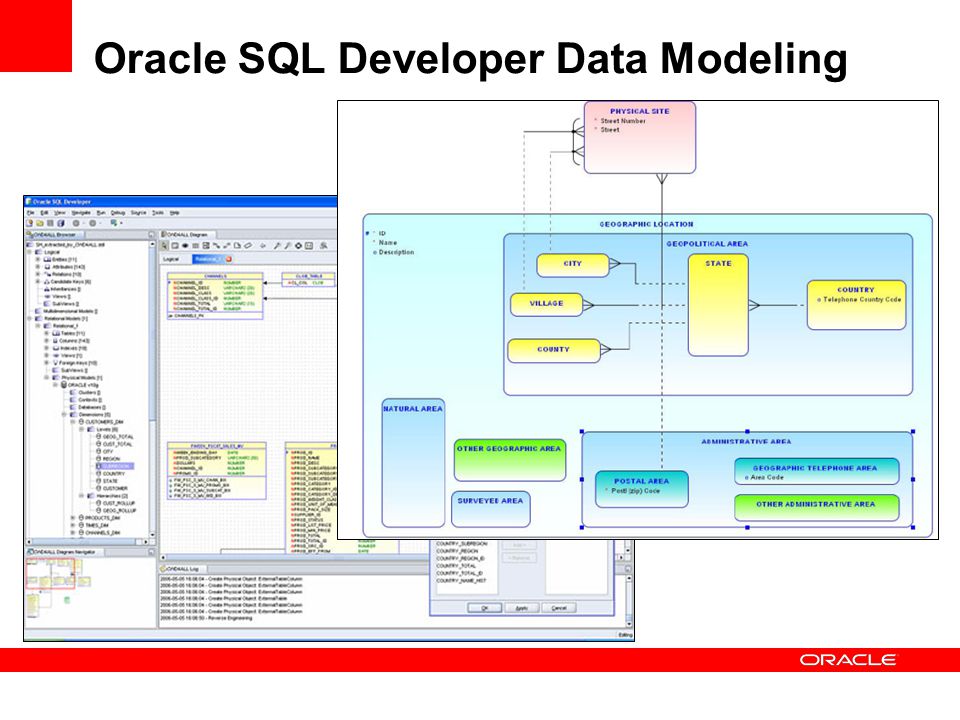
Task: Open the Navigate menu
Action: (x=81, y=212)
